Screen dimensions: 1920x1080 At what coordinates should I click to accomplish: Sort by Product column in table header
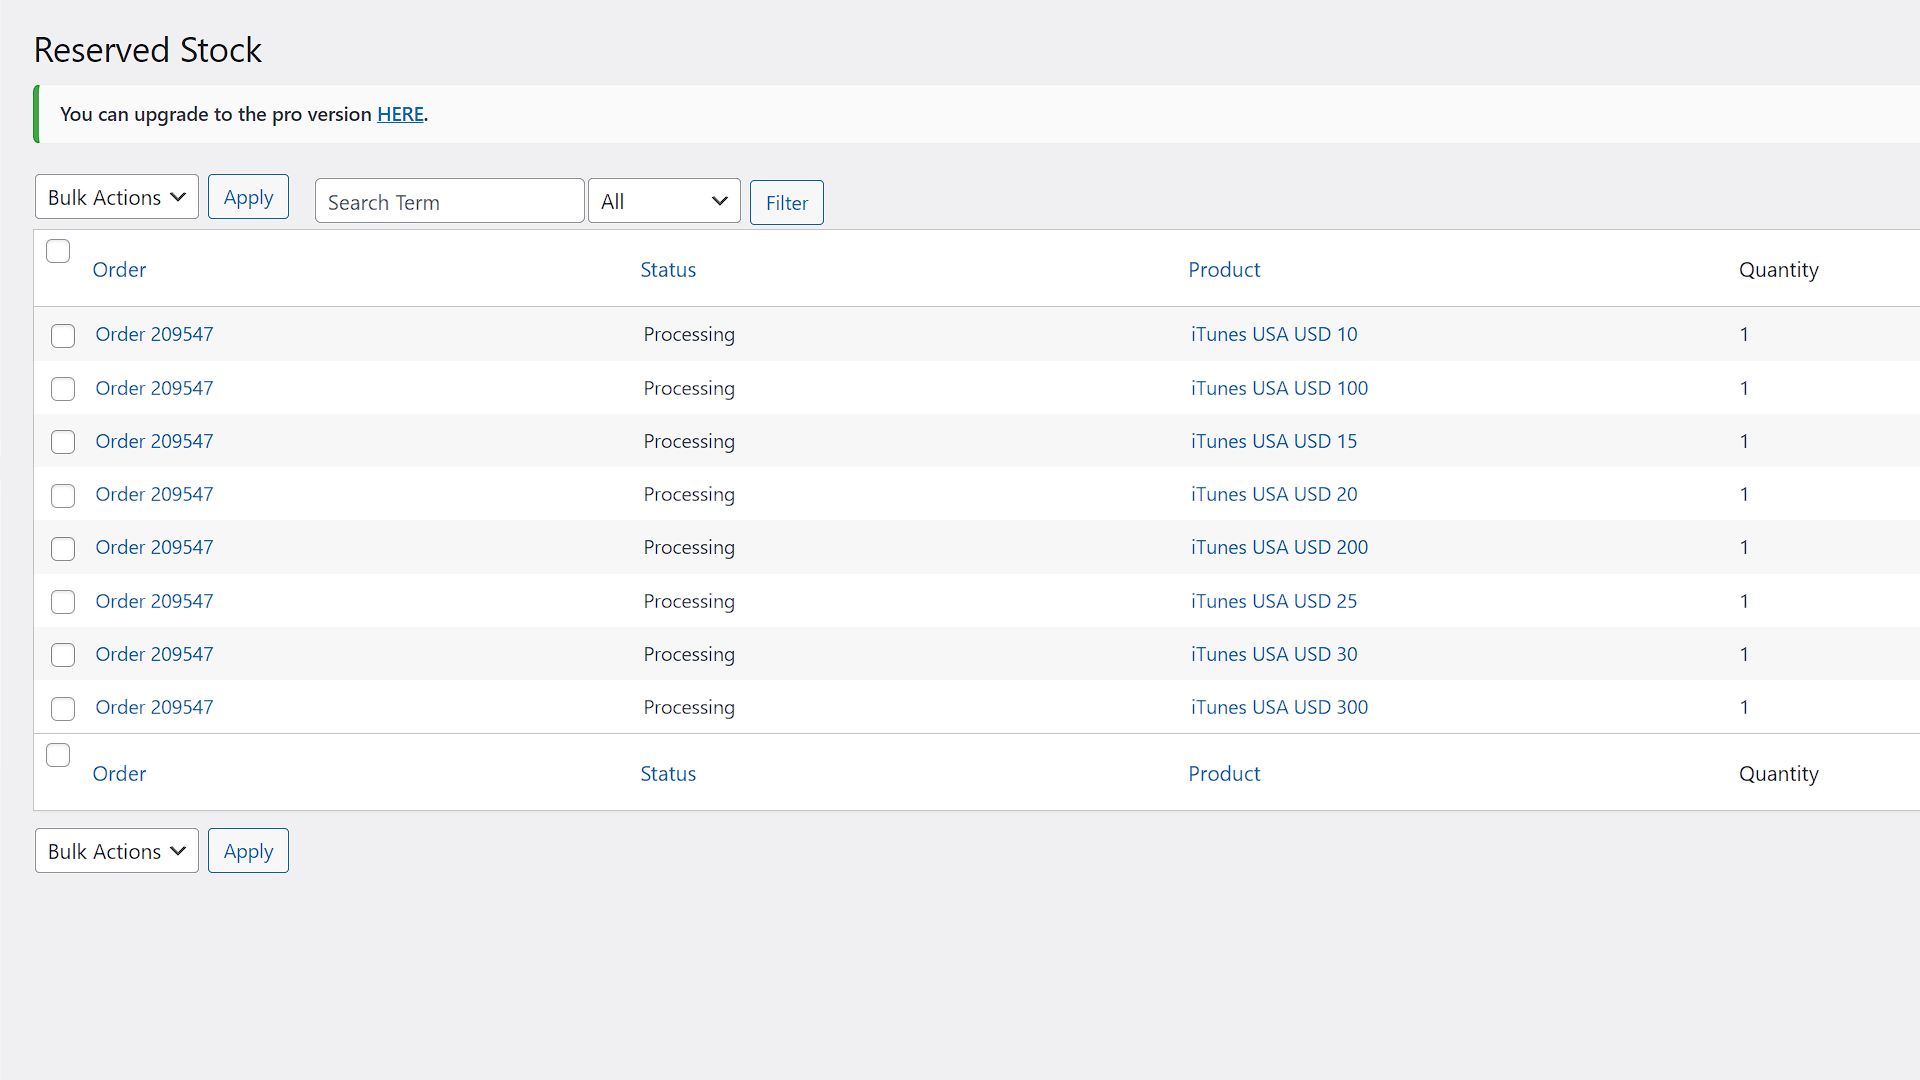(x=1224, y=270)
